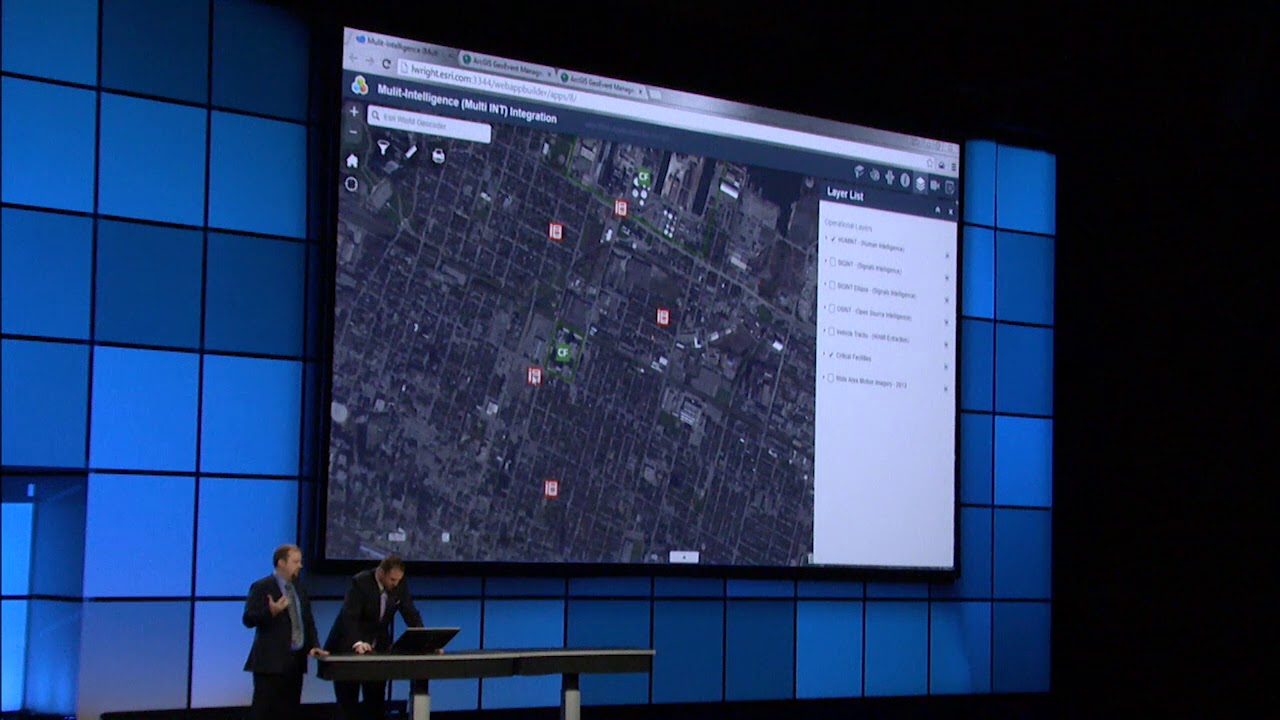Enable Wide Area Motion Imagery layer

click(831, 378)
